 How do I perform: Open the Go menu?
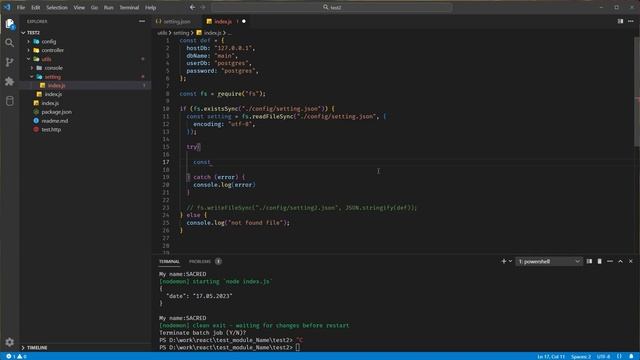click(94, 7)
